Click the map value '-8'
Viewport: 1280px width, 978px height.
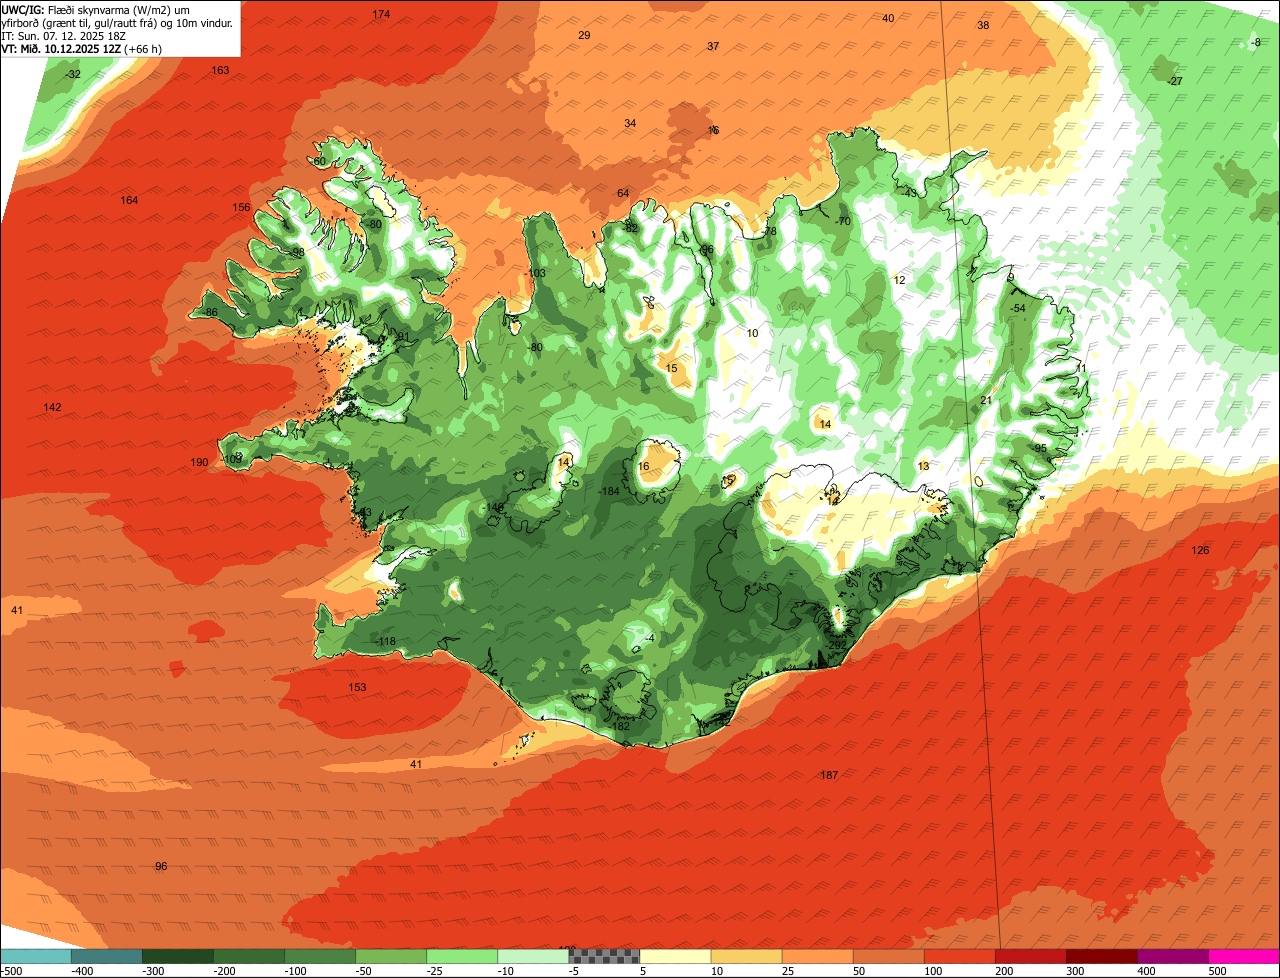tap(1255, 41)
